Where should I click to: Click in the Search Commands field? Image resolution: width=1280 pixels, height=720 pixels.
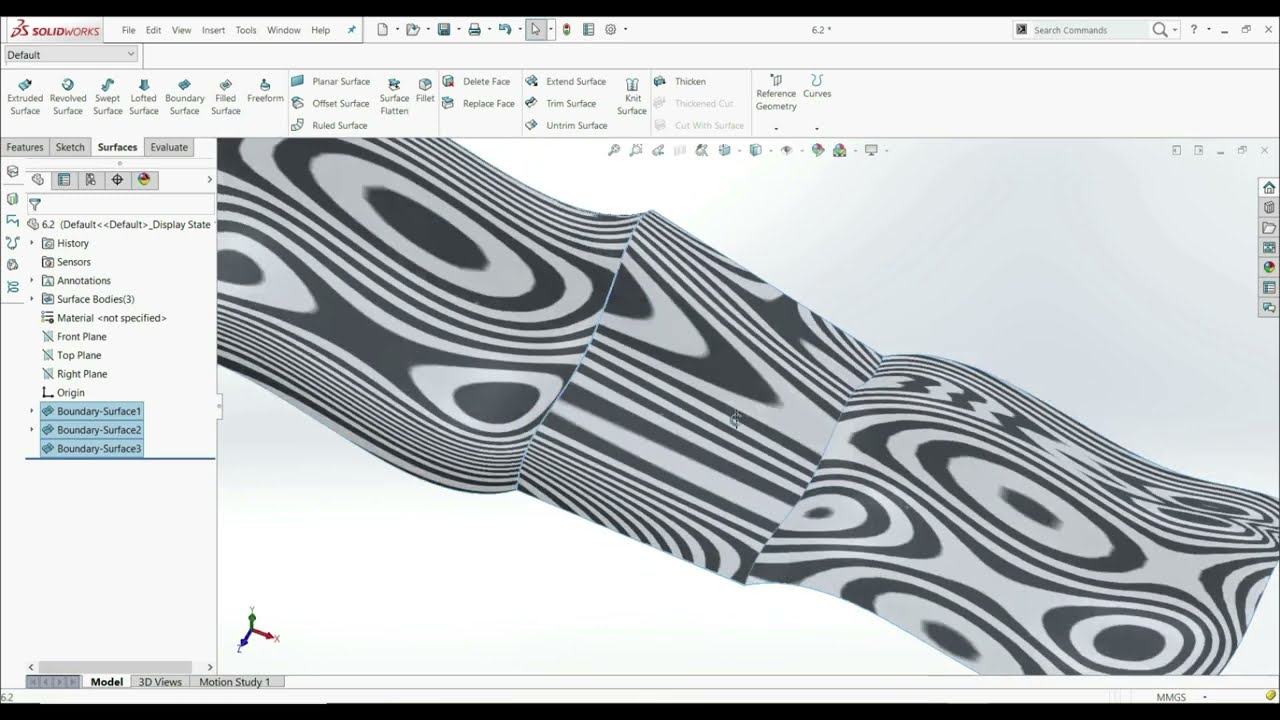tap(1090, 30)
